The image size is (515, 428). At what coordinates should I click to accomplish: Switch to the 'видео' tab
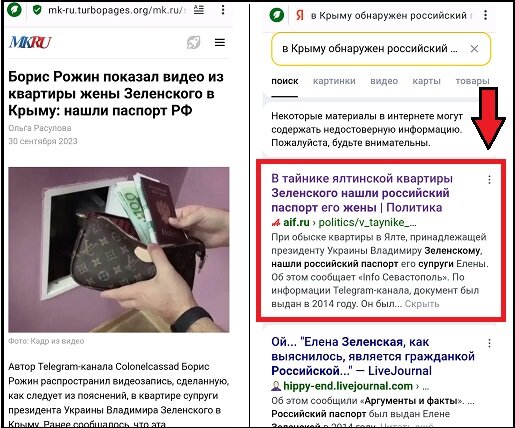click(384, 81)
